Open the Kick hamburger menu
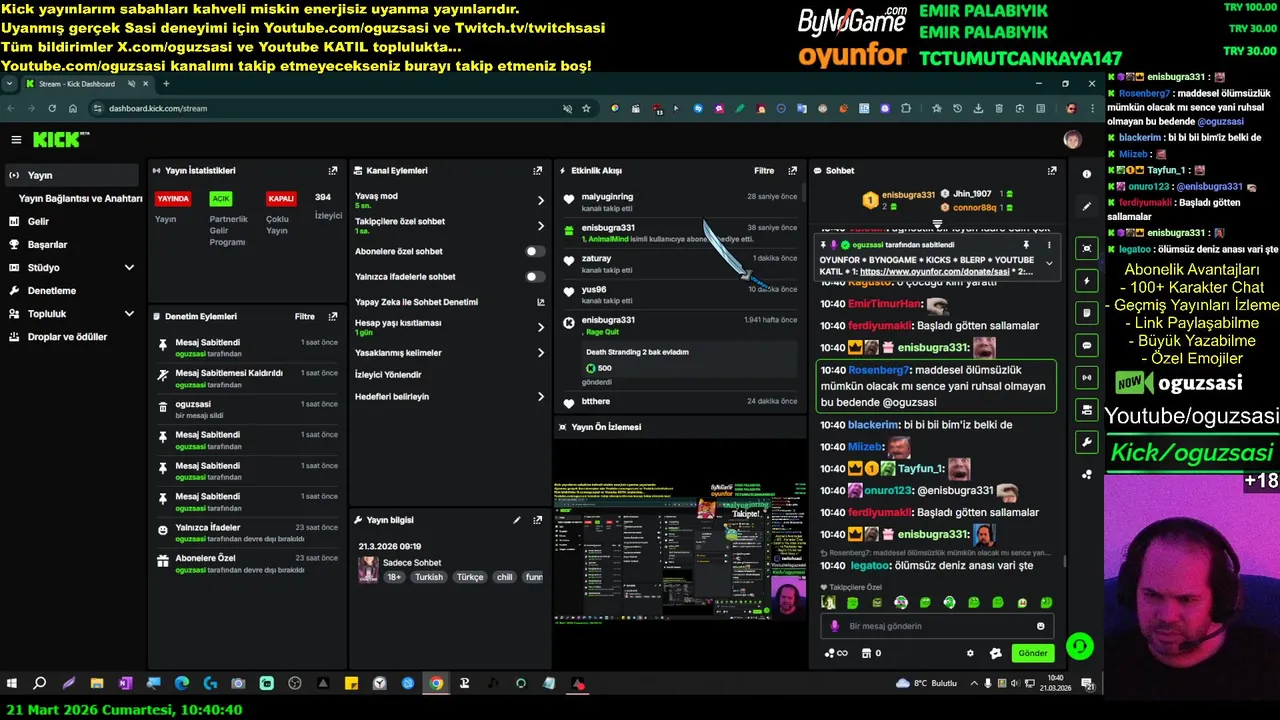Image resolution: width=1280 pixels, height=720 pixels. click(x=16, y=140)
